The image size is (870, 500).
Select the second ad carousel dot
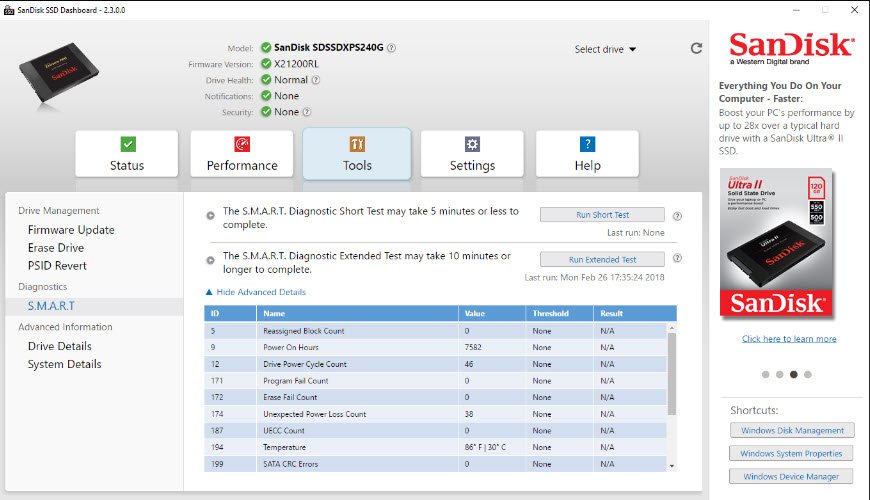[x=780, y=375]
